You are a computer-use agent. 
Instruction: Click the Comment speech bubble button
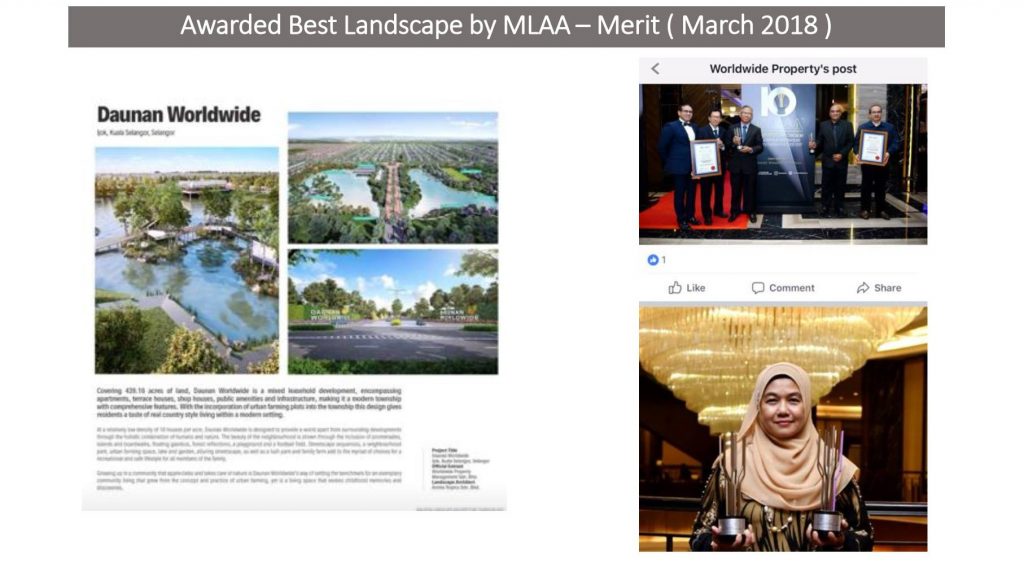782,288
